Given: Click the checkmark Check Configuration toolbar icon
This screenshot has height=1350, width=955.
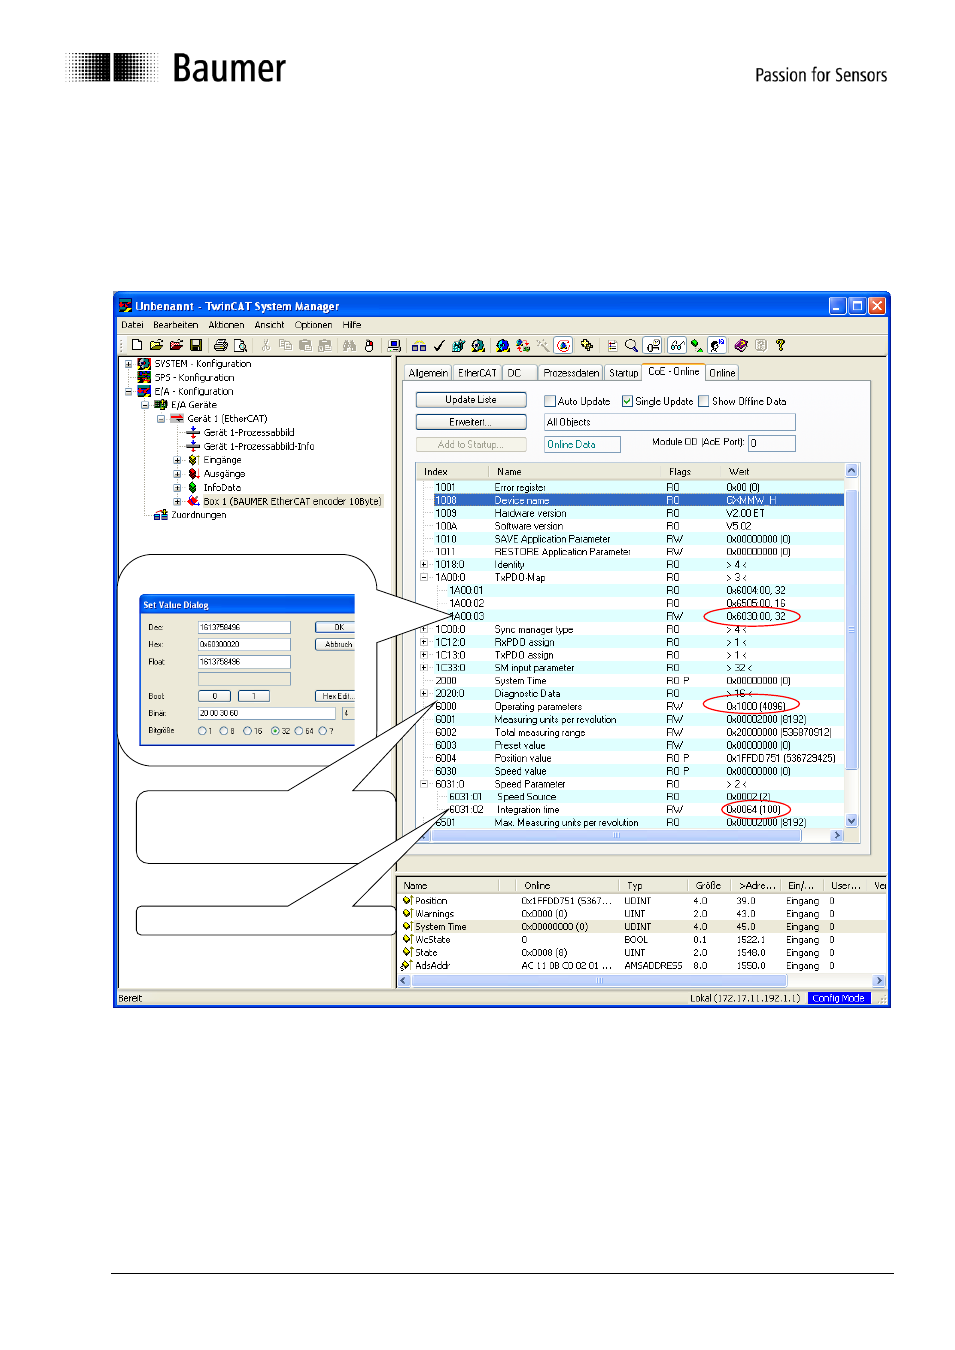Looking at the screenshot, I should 438,345.
